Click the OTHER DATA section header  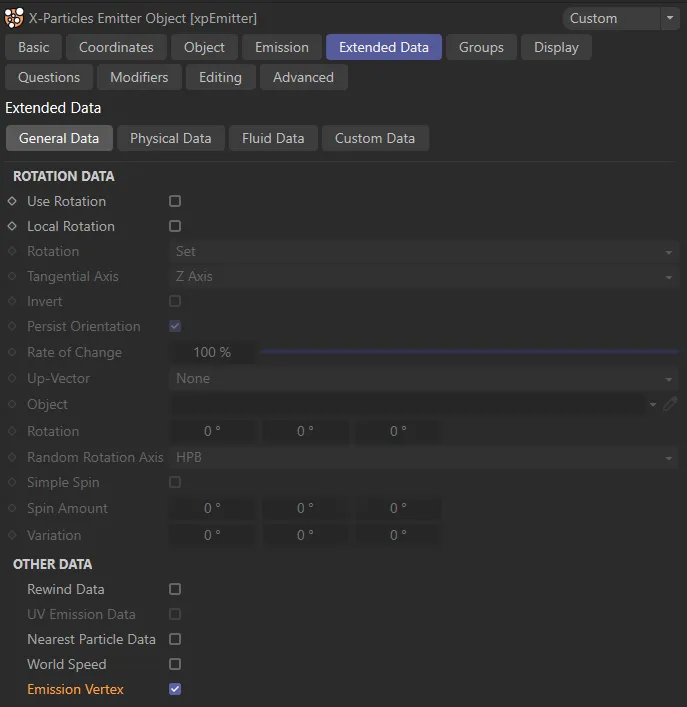53,565
